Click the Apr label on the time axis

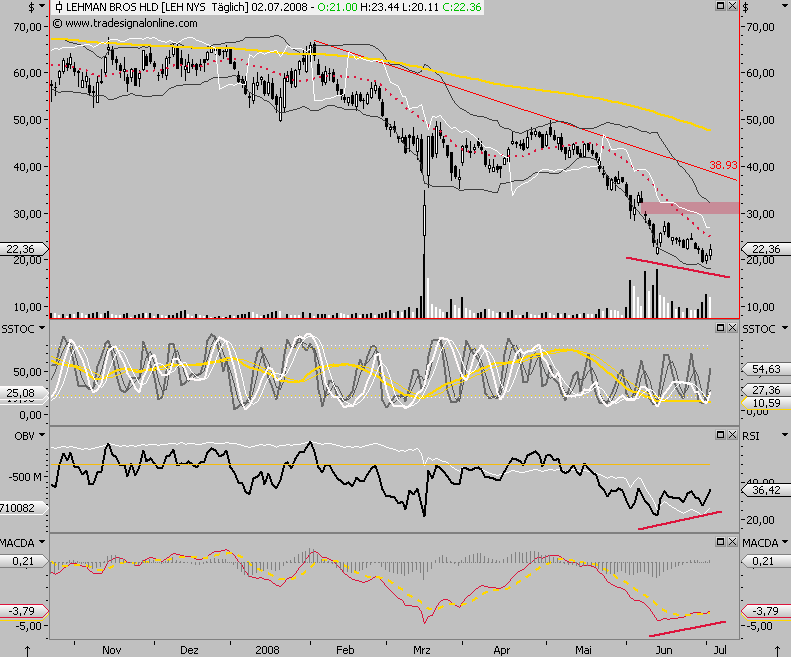502,650
